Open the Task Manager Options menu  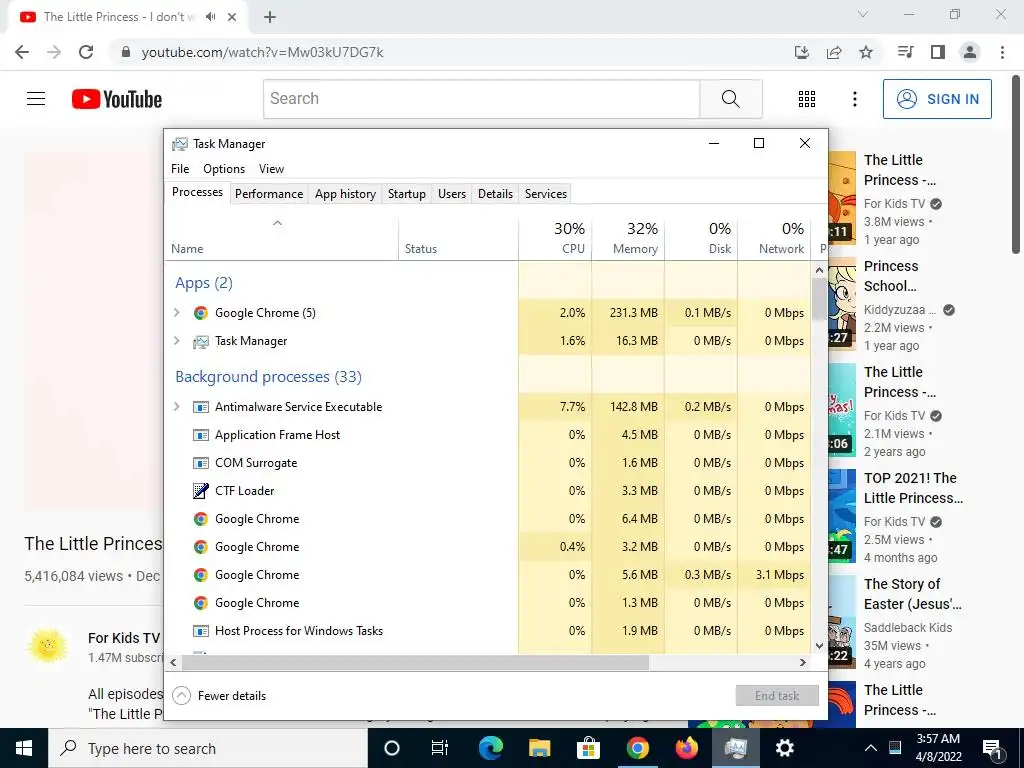click(224, 168)
